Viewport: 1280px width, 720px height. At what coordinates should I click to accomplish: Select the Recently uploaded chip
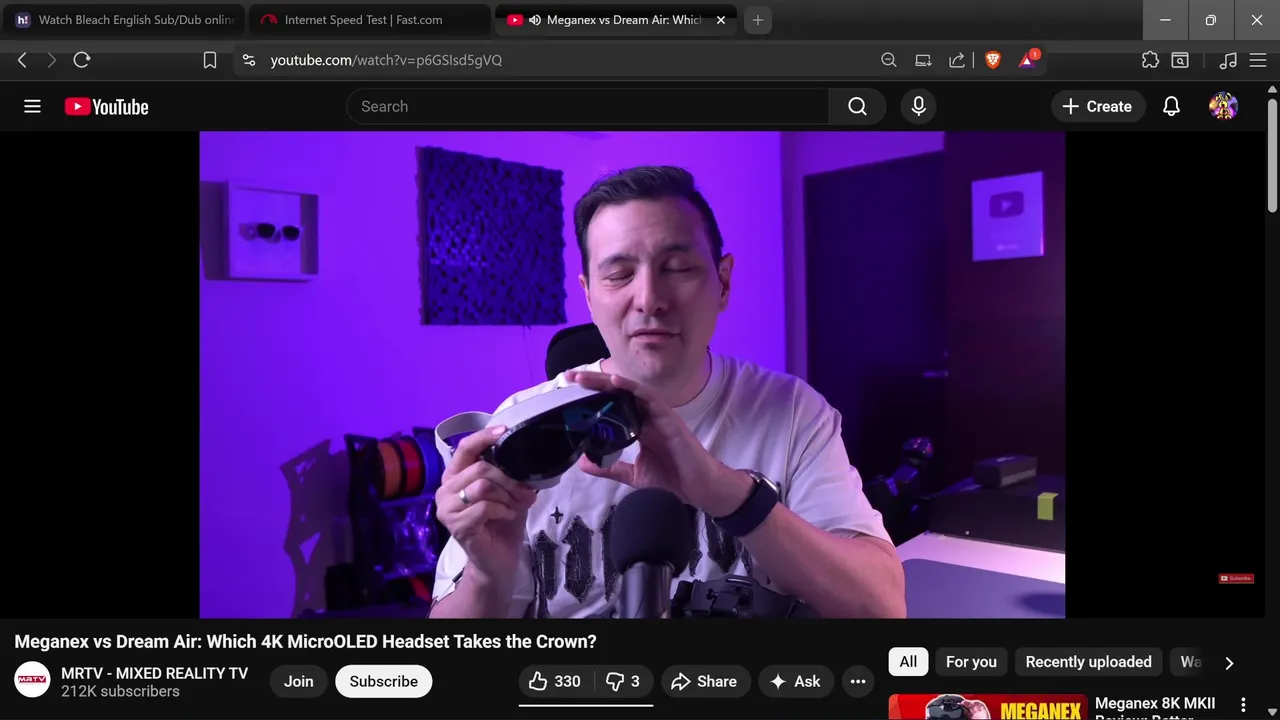click(1088, 662)
